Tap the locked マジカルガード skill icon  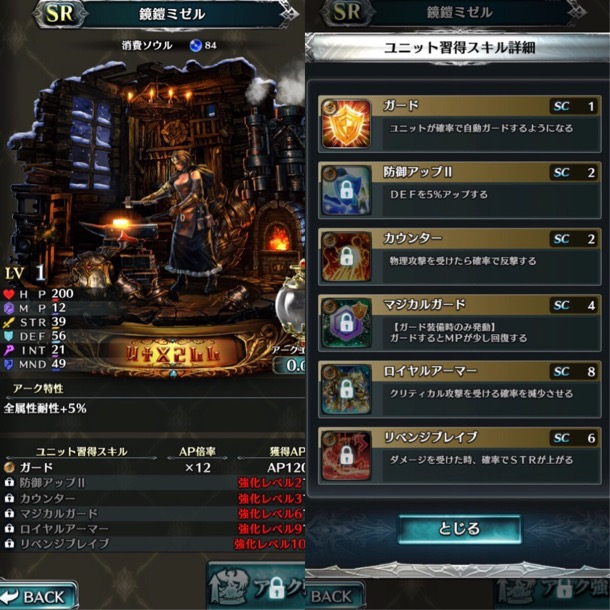point(346,323)
